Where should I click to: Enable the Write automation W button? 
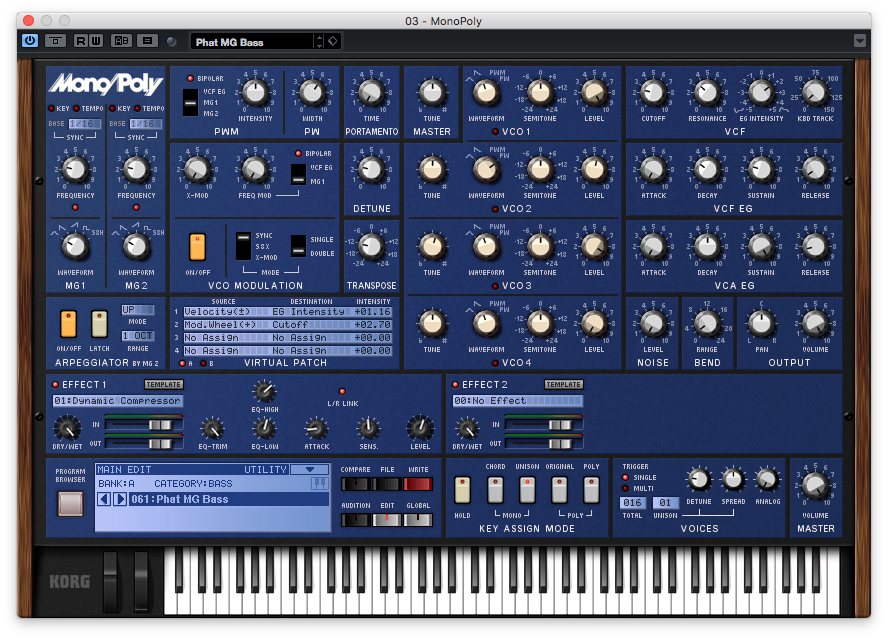click(96, 41)
